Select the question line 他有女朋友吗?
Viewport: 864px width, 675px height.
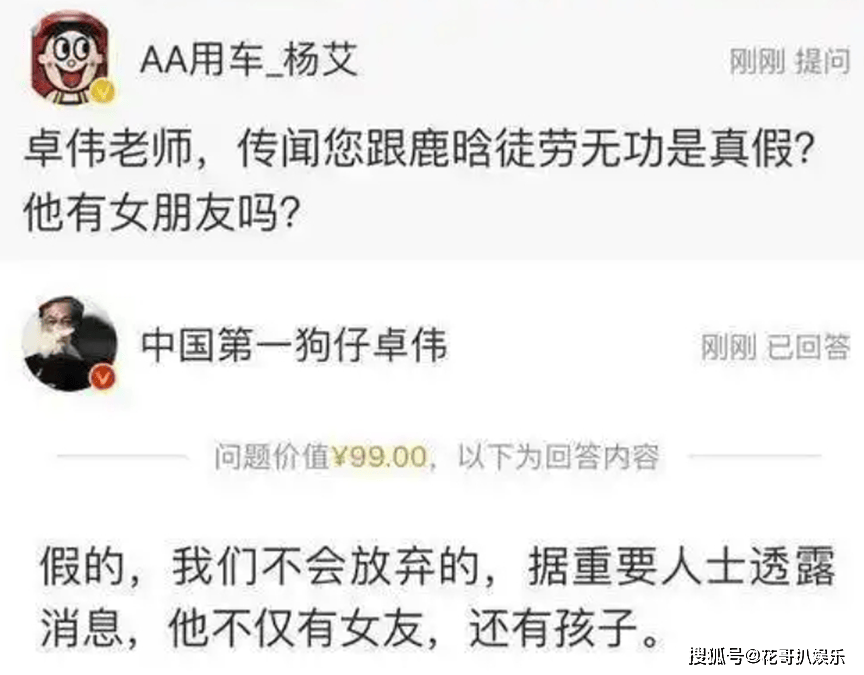(x=161, y=212)
